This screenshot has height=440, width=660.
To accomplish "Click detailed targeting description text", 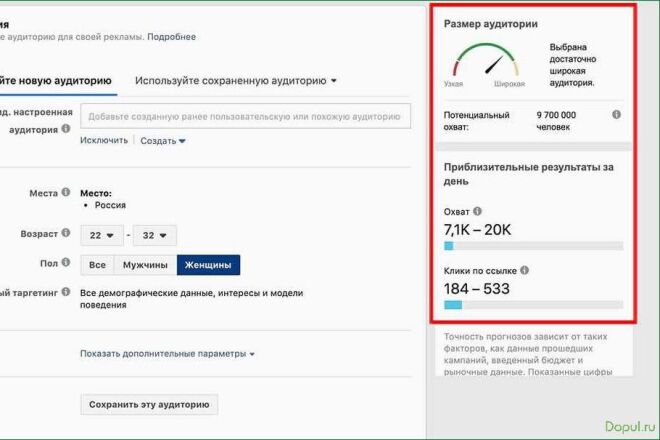I will [x=192, y=299].
